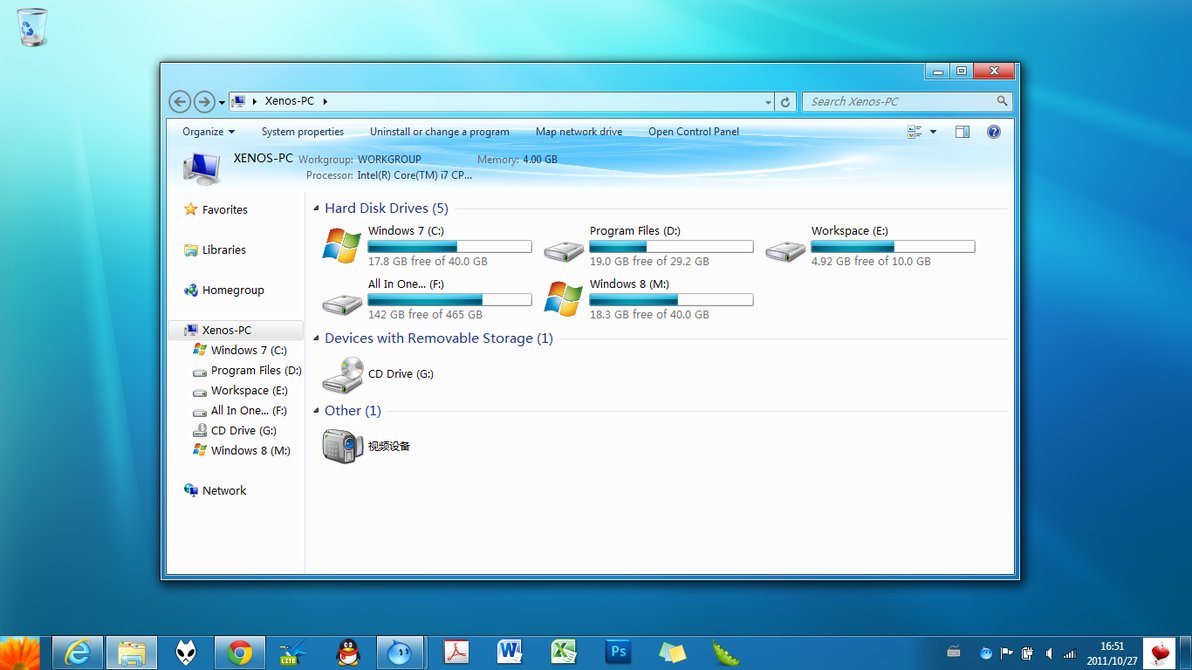The image size is (1192, 670).
Task: Toggle the preview pane button
Action: (x=962, y=132)
